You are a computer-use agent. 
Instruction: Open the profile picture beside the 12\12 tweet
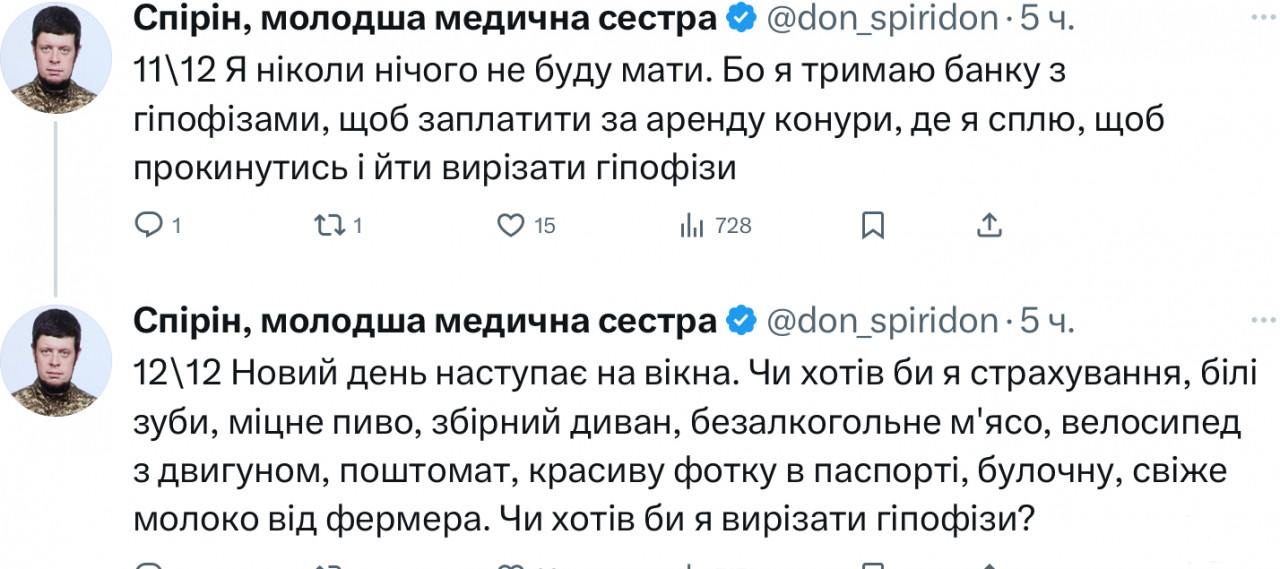(56, 361)
